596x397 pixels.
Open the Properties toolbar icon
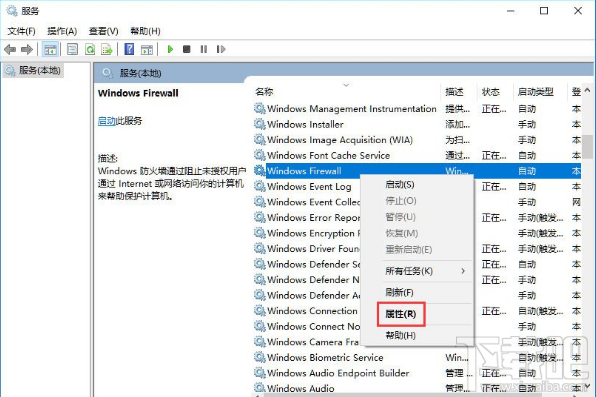pyautogui.click(x=72, y=49)
